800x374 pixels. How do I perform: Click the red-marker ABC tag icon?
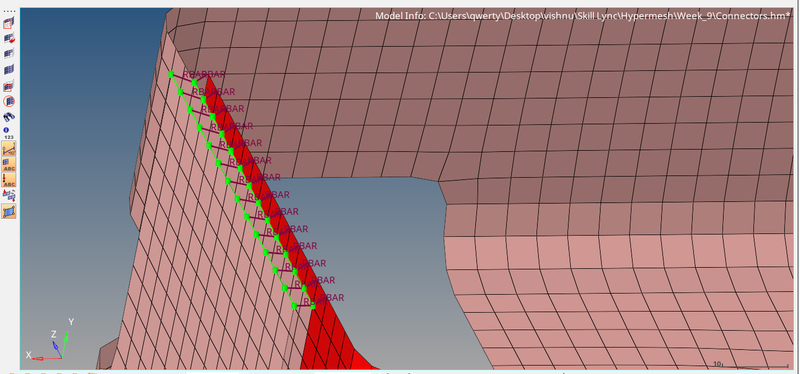9,180
